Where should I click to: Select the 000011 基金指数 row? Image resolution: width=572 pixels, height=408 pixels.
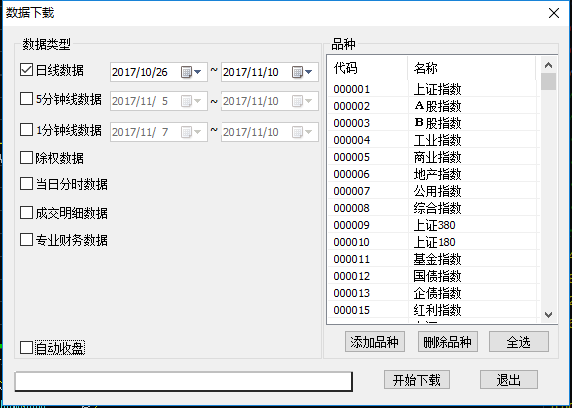433,259
